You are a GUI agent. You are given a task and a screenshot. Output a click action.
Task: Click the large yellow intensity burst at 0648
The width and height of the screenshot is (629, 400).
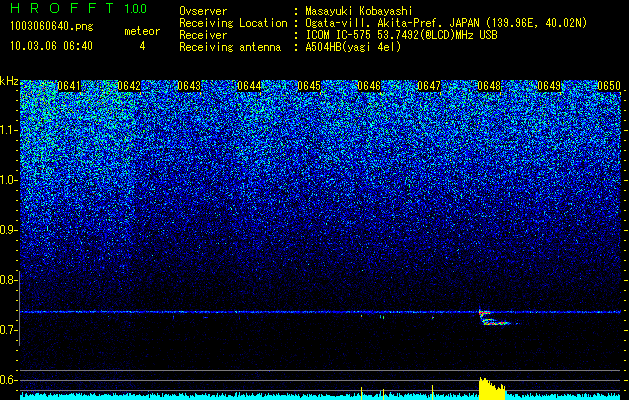tap(492, 388)
